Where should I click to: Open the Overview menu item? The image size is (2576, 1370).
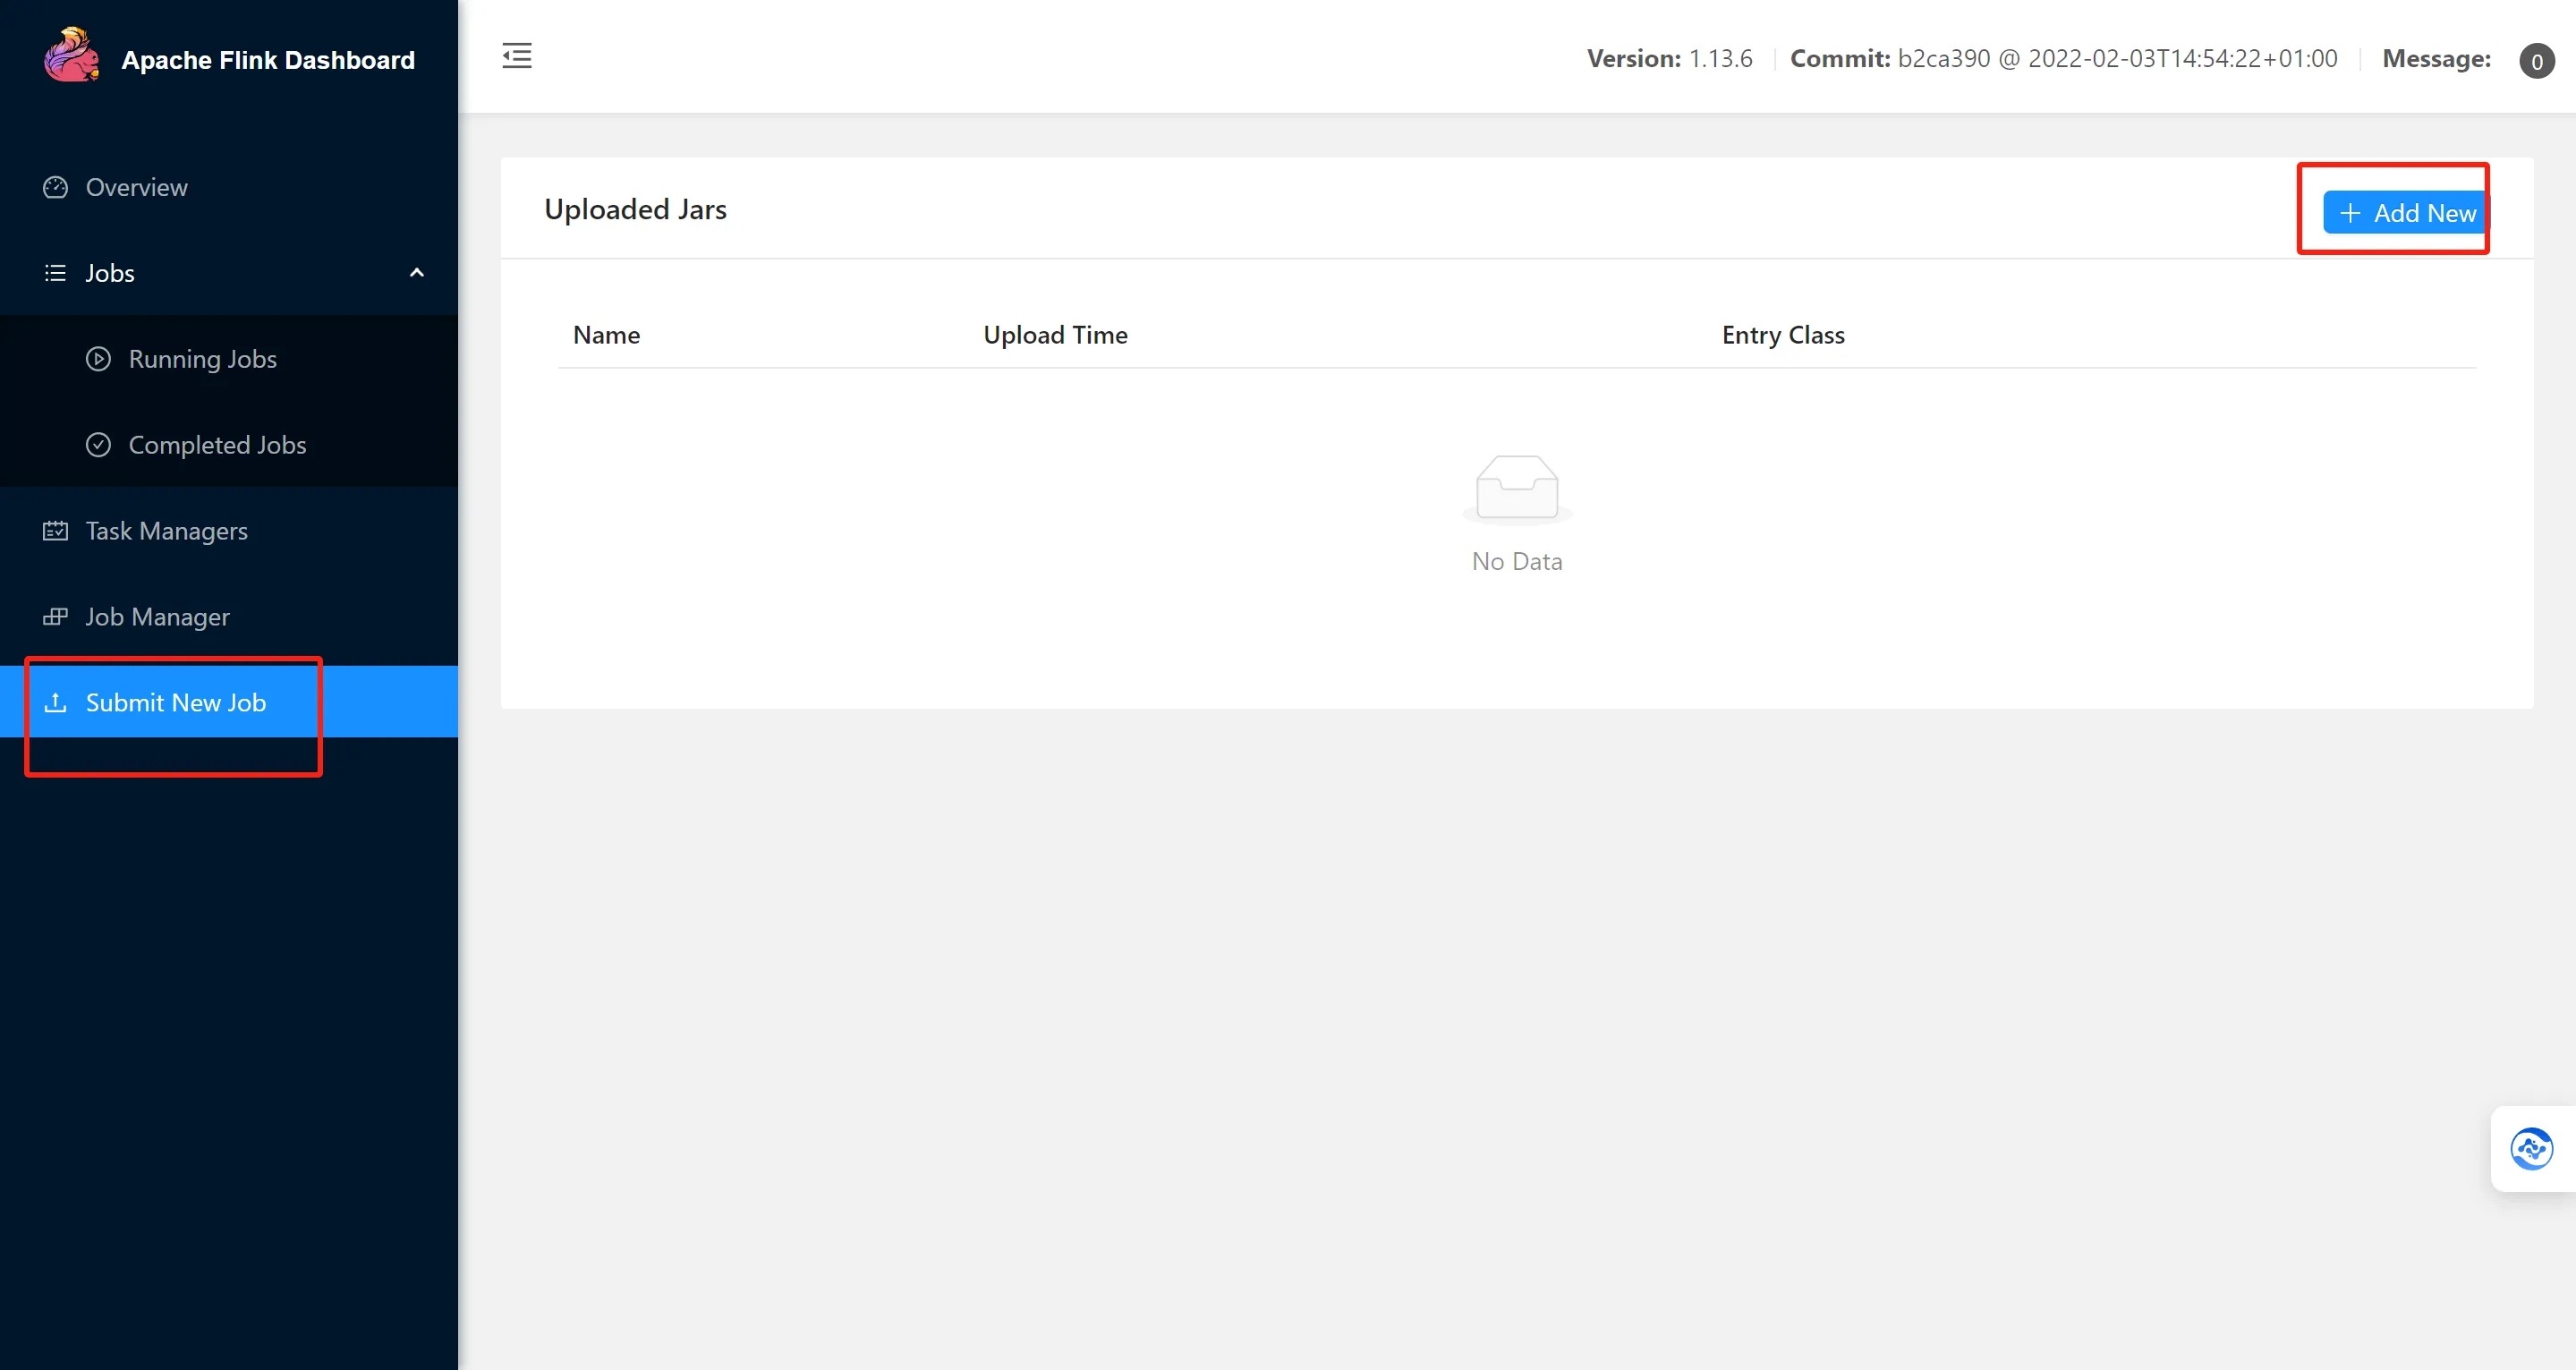pyautogui.click(x=137, y=187)
